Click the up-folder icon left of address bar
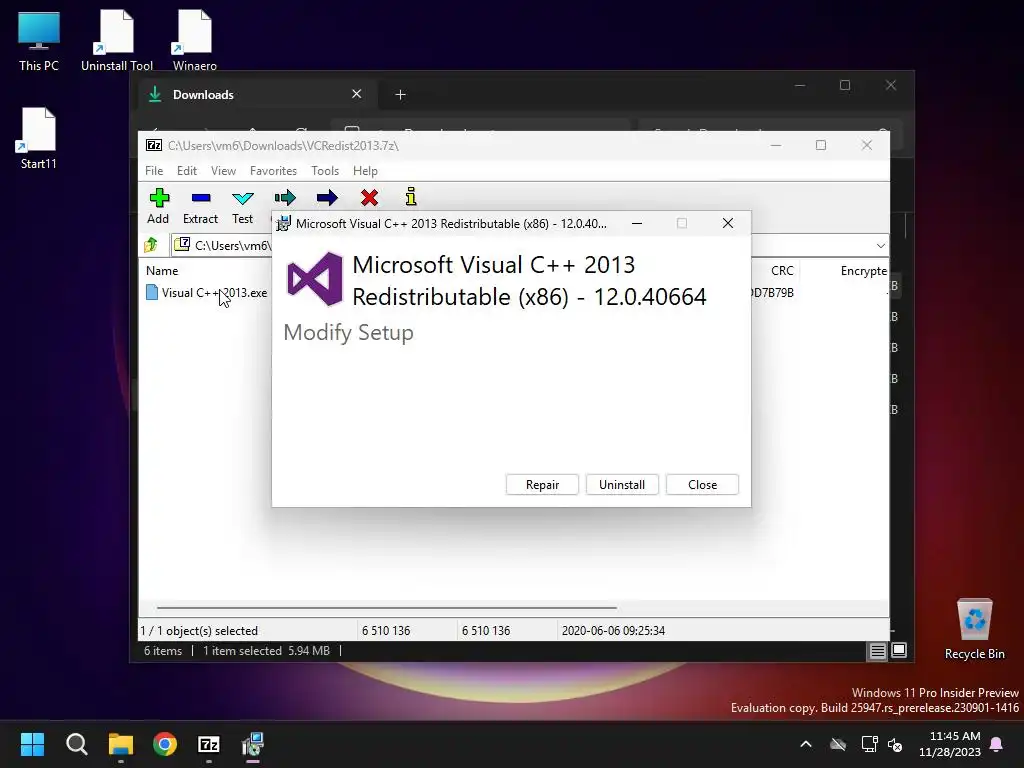The image size is (1024, 768). point(151,245)
